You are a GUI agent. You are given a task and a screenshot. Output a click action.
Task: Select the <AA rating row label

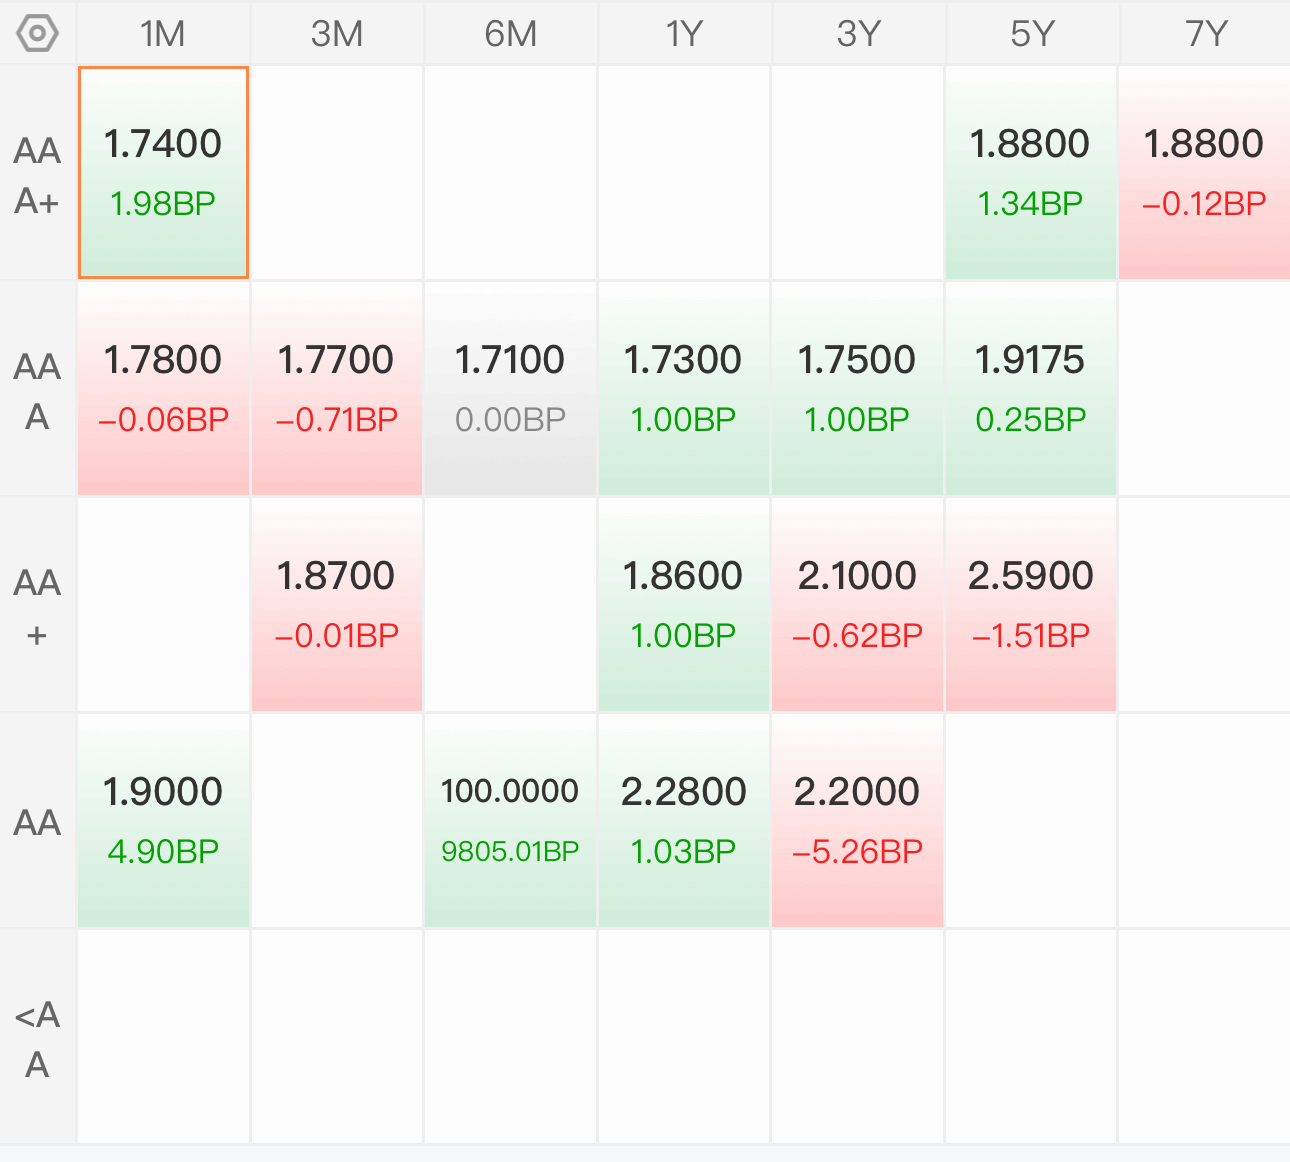pos(38,1039)
